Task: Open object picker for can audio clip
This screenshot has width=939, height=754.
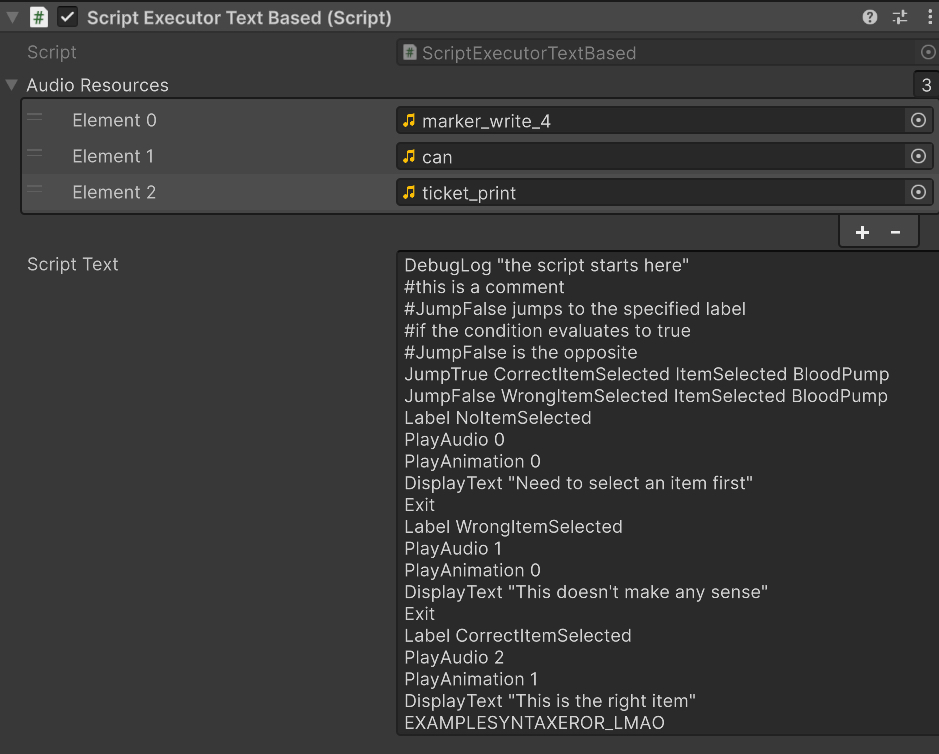Action: pos(917,157)
